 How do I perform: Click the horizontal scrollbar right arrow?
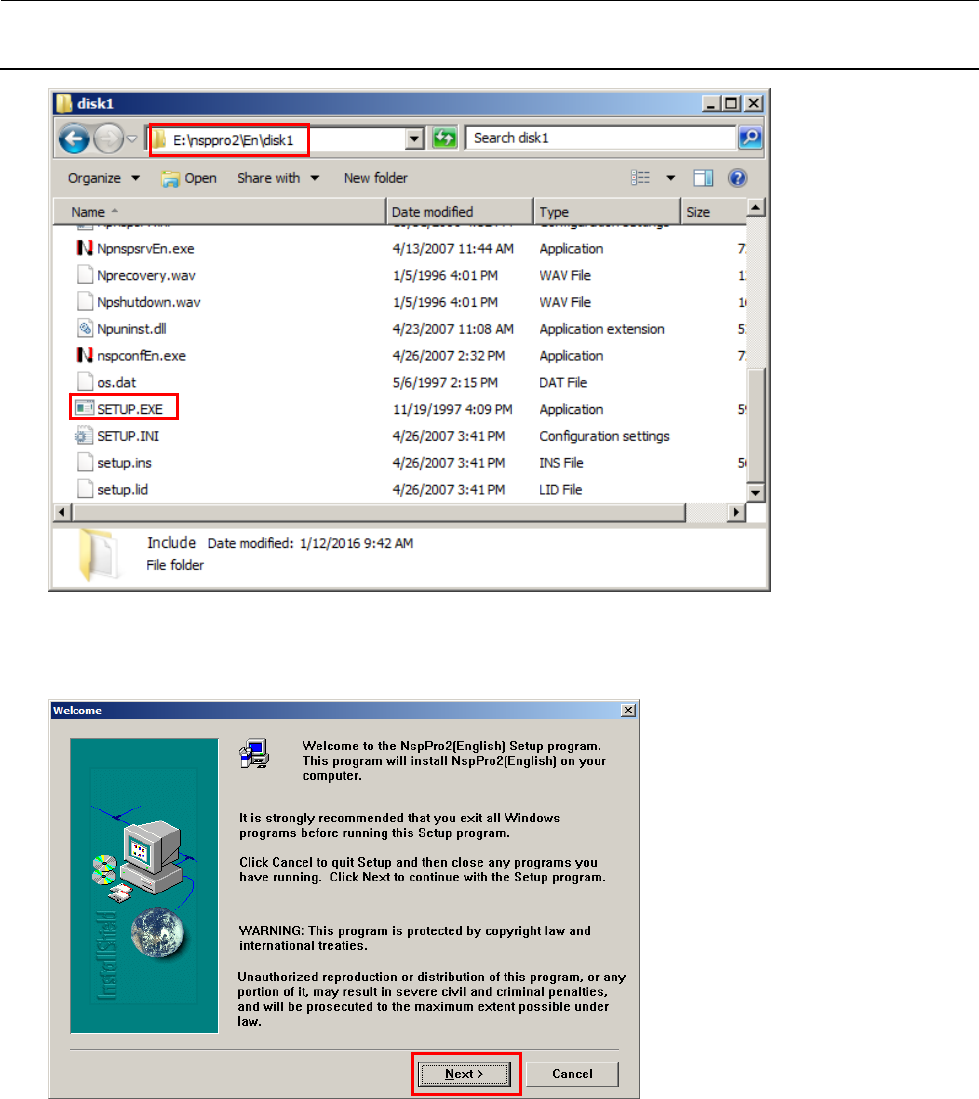[x=736, y=512]
